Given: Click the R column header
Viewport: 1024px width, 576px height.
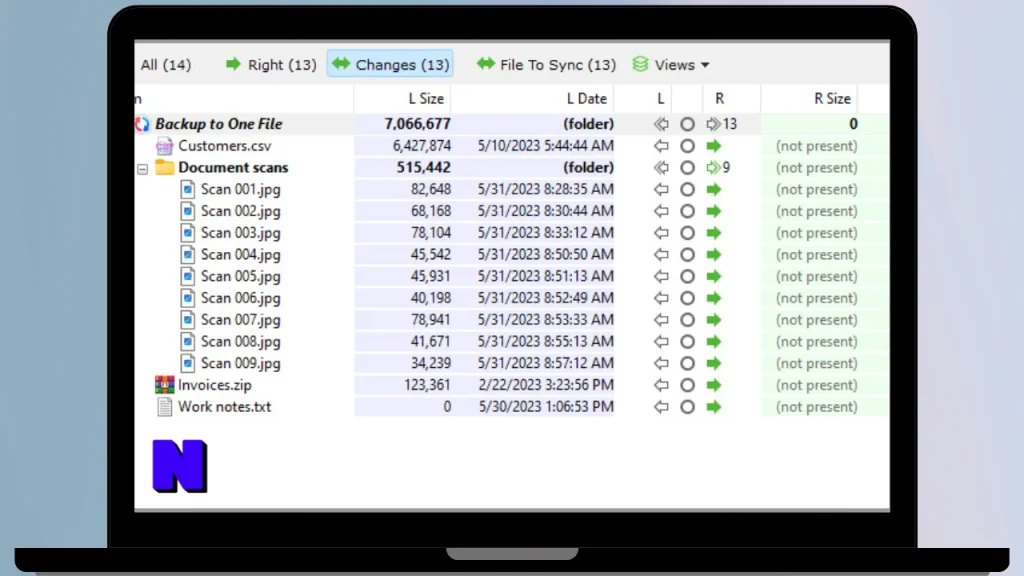Looking at the screenshot, I should pyautogui.click(x=719, y=99).
